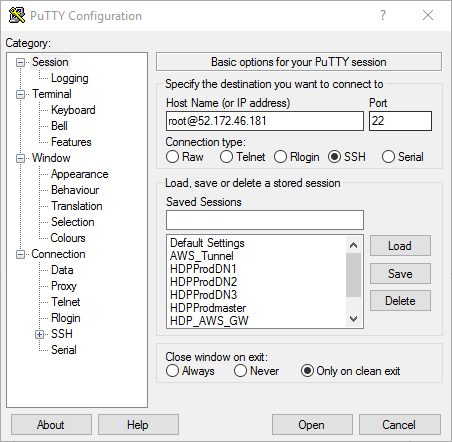Screen dimensions: 452x442
Task: Collapse the Connection tree node
Action: [21, 255]
